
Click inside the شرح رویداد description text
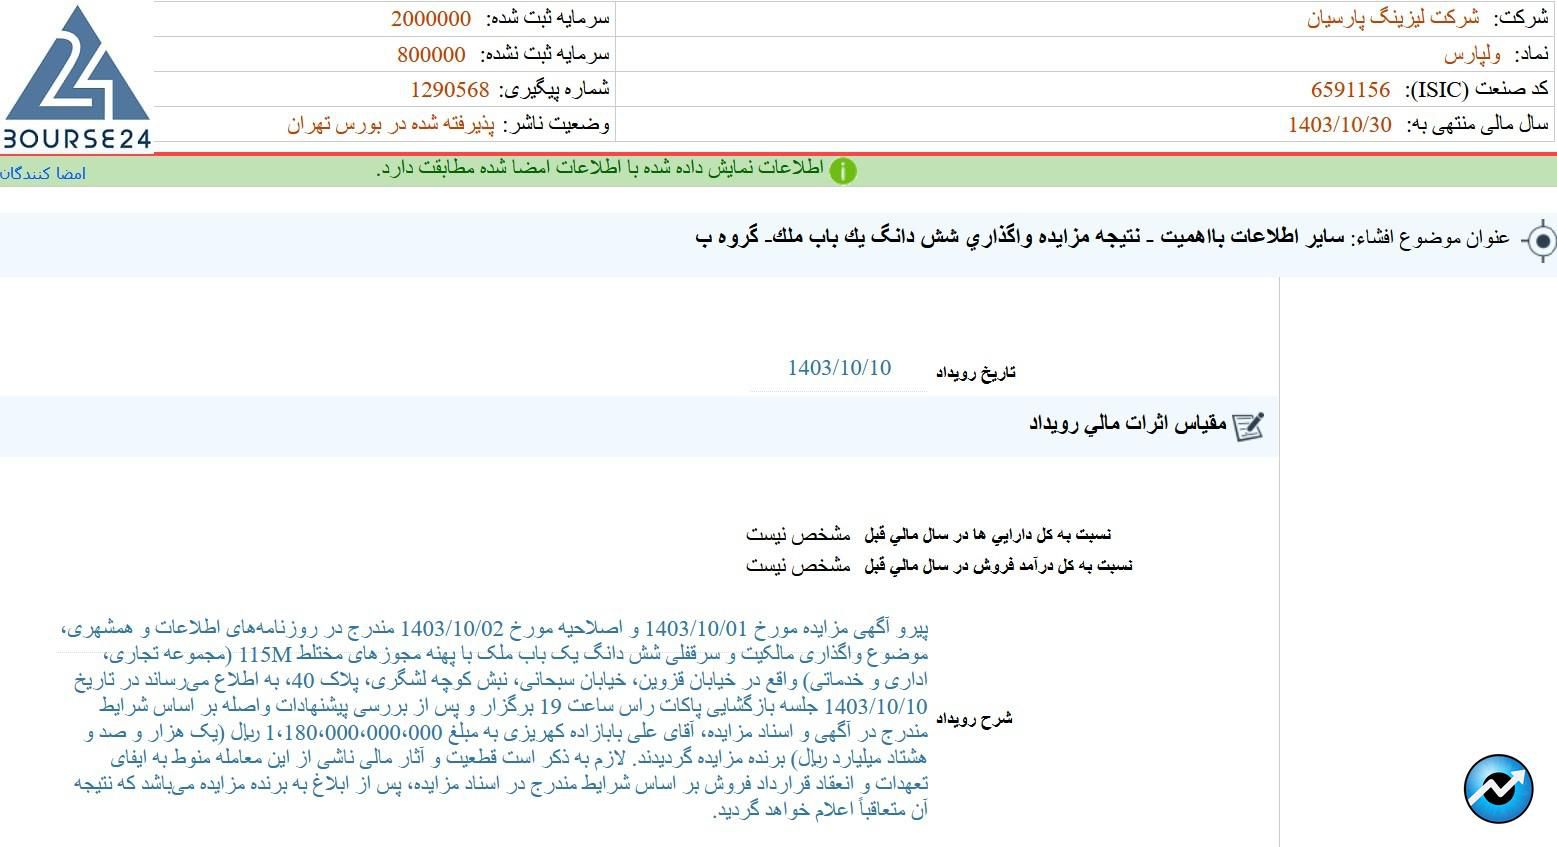click(x=500, y=718)
